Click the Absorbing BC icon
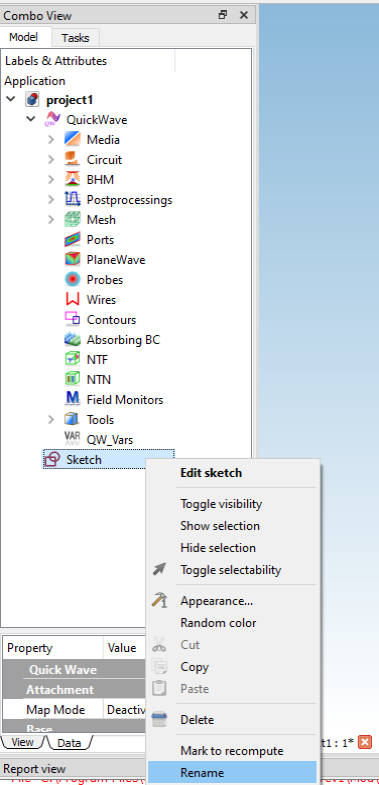This screenshot has width=379, height=785. (73, 340)
